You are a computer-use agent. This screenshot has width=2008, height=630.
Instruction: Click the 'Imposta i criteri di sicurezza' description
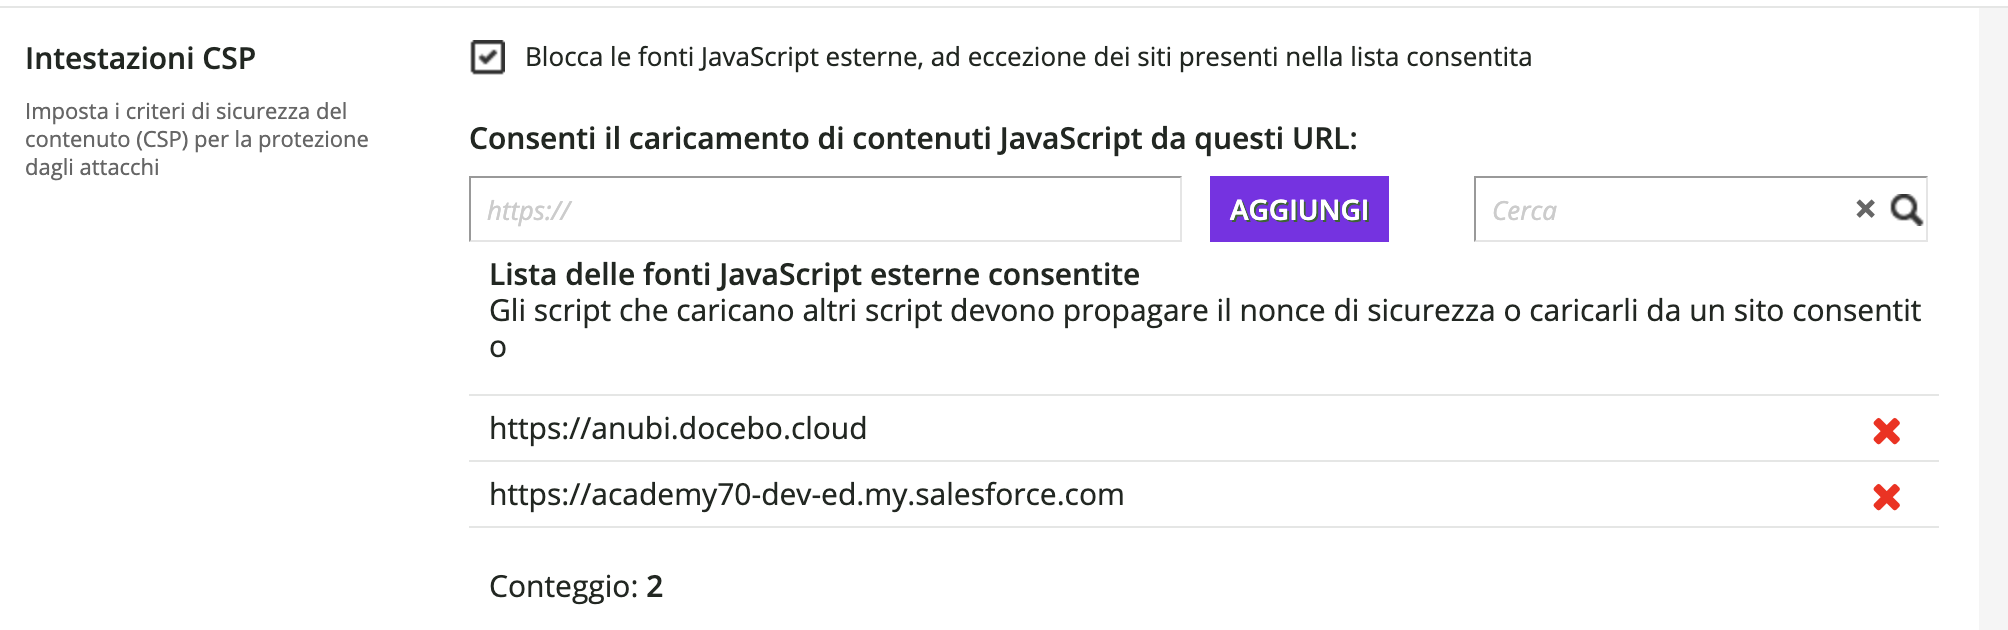click(196, 139)
